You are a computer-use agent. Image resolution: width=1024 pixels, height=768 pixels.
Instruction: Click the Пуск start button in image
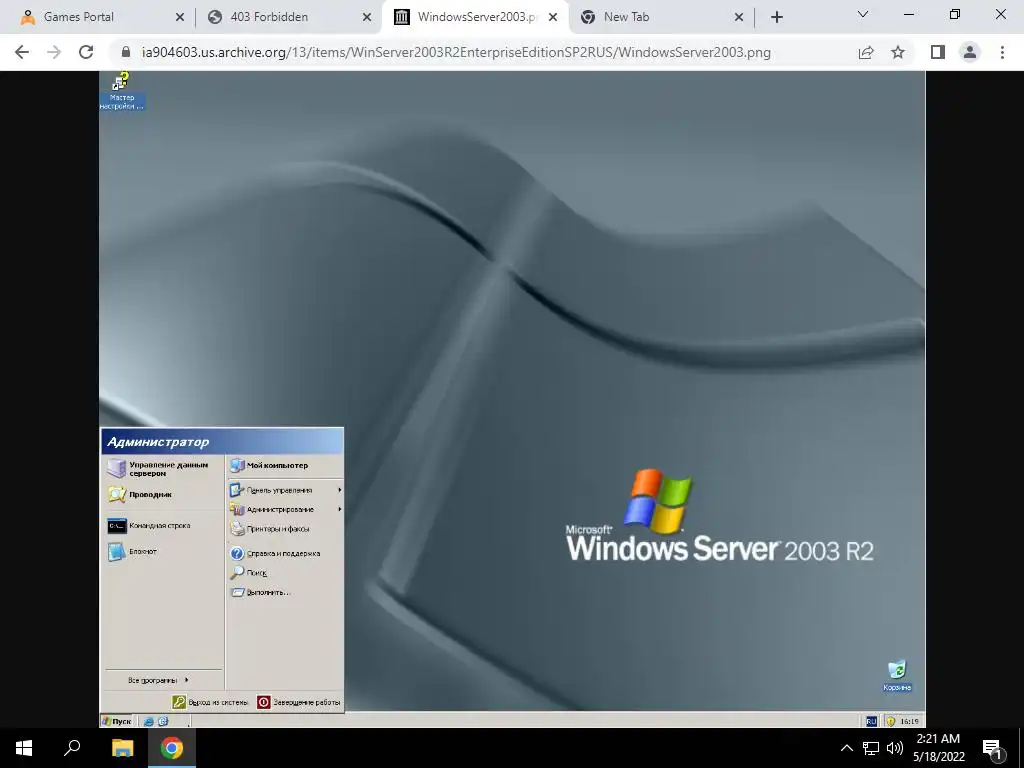[x=117, y=721]
